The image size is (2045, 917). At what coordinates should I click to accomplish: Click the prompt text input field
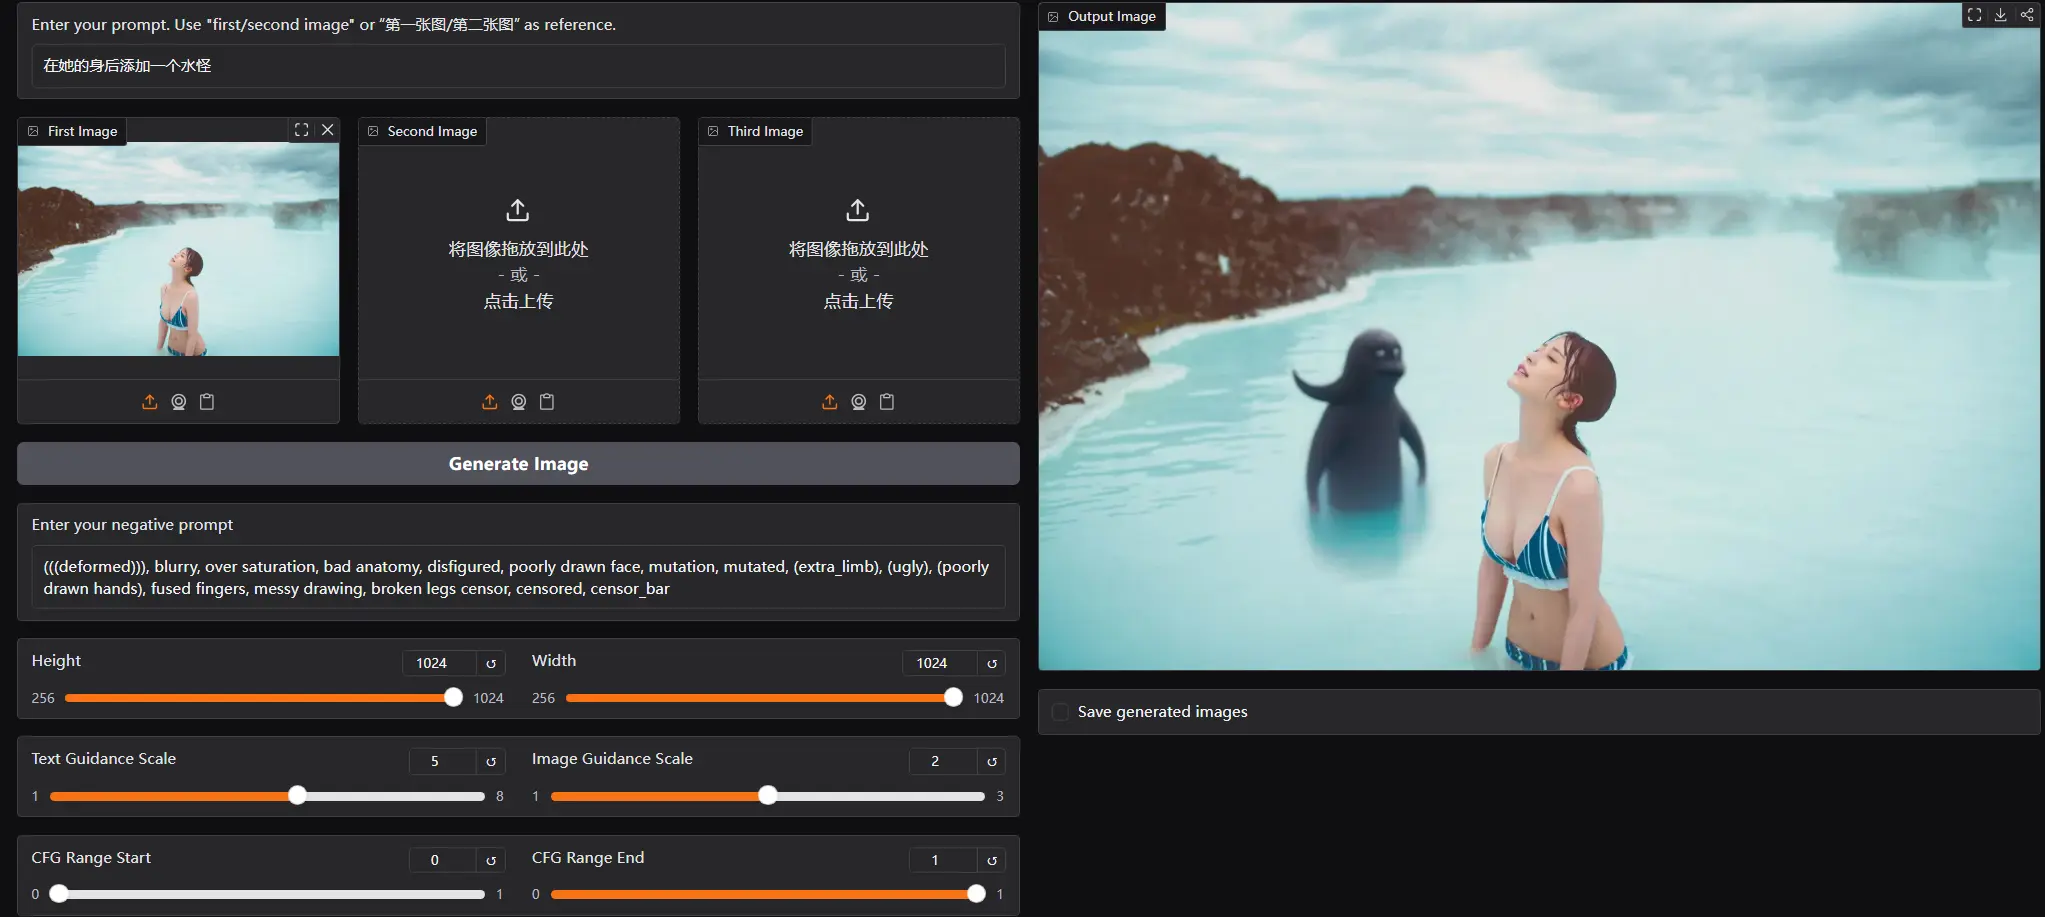click(x=518, y=66)
